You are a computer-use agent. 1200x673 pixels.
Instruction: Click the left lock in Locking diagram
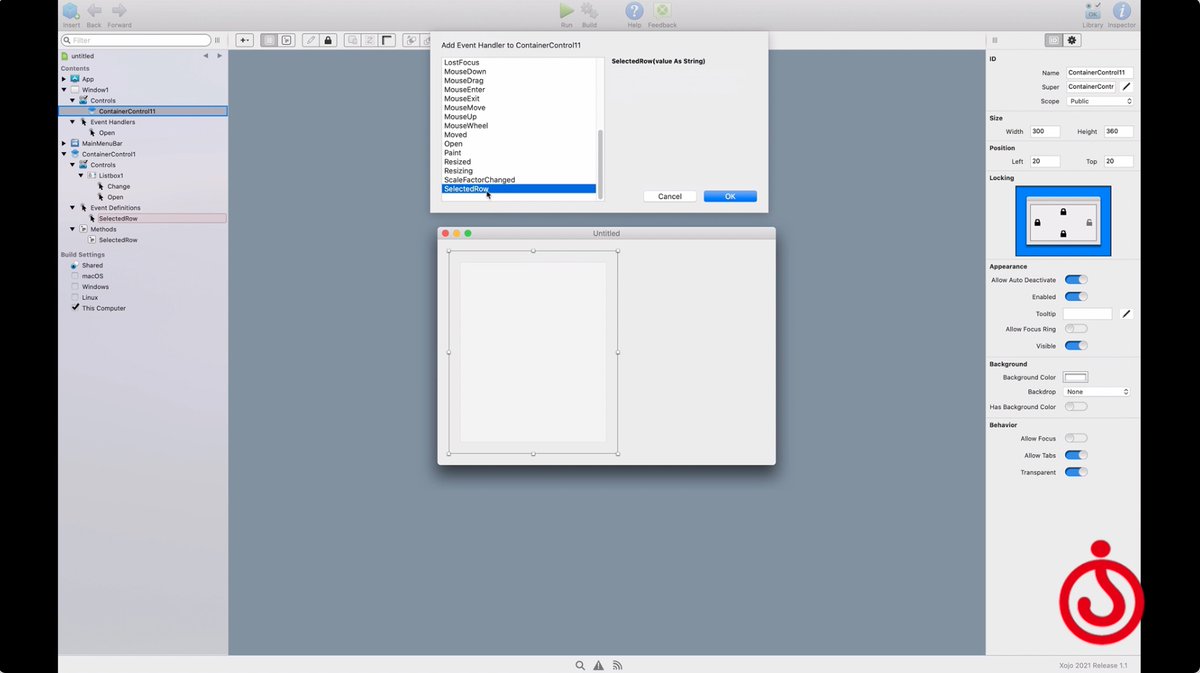tap(1037, 222)
